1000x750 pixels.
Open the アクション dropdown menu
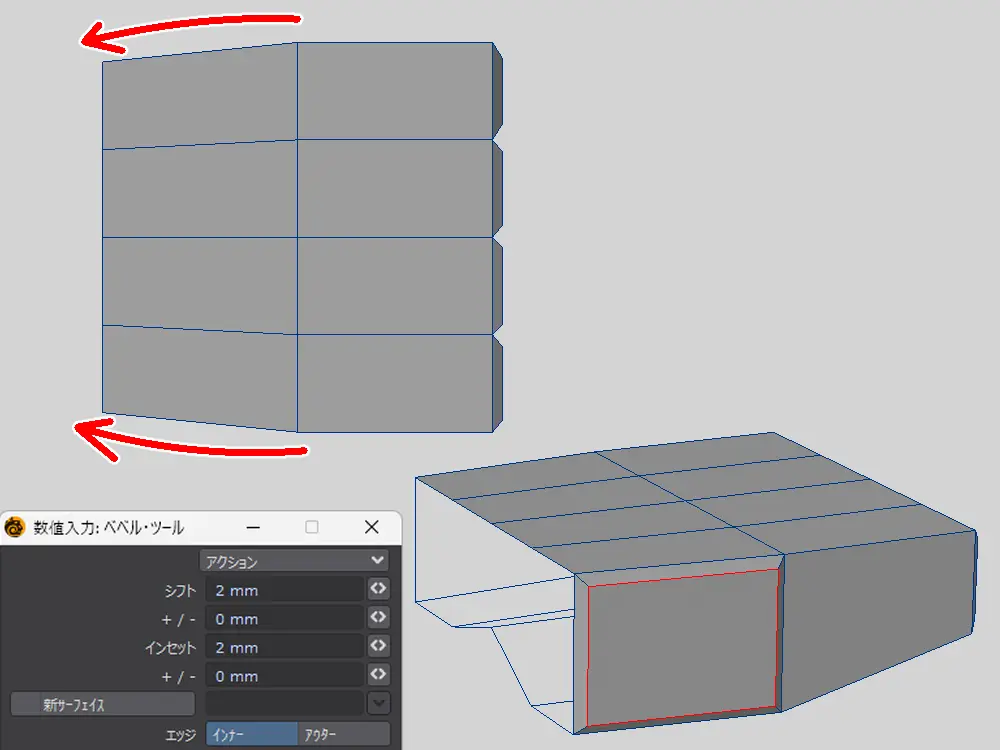[294, 561]
